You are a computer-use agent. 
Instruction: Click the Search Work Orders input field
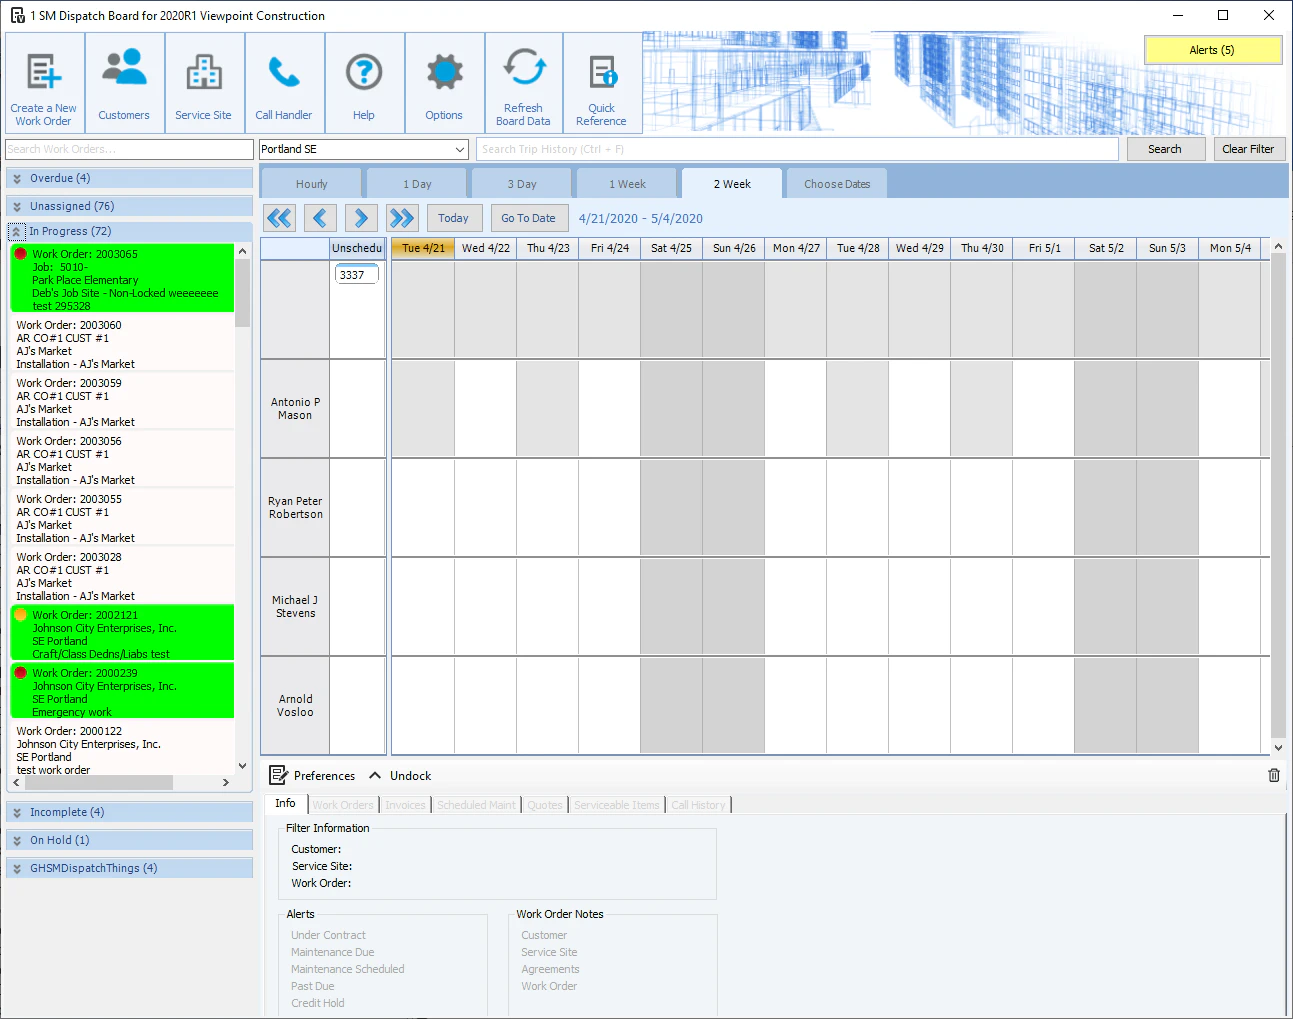[x=129, y=149]
